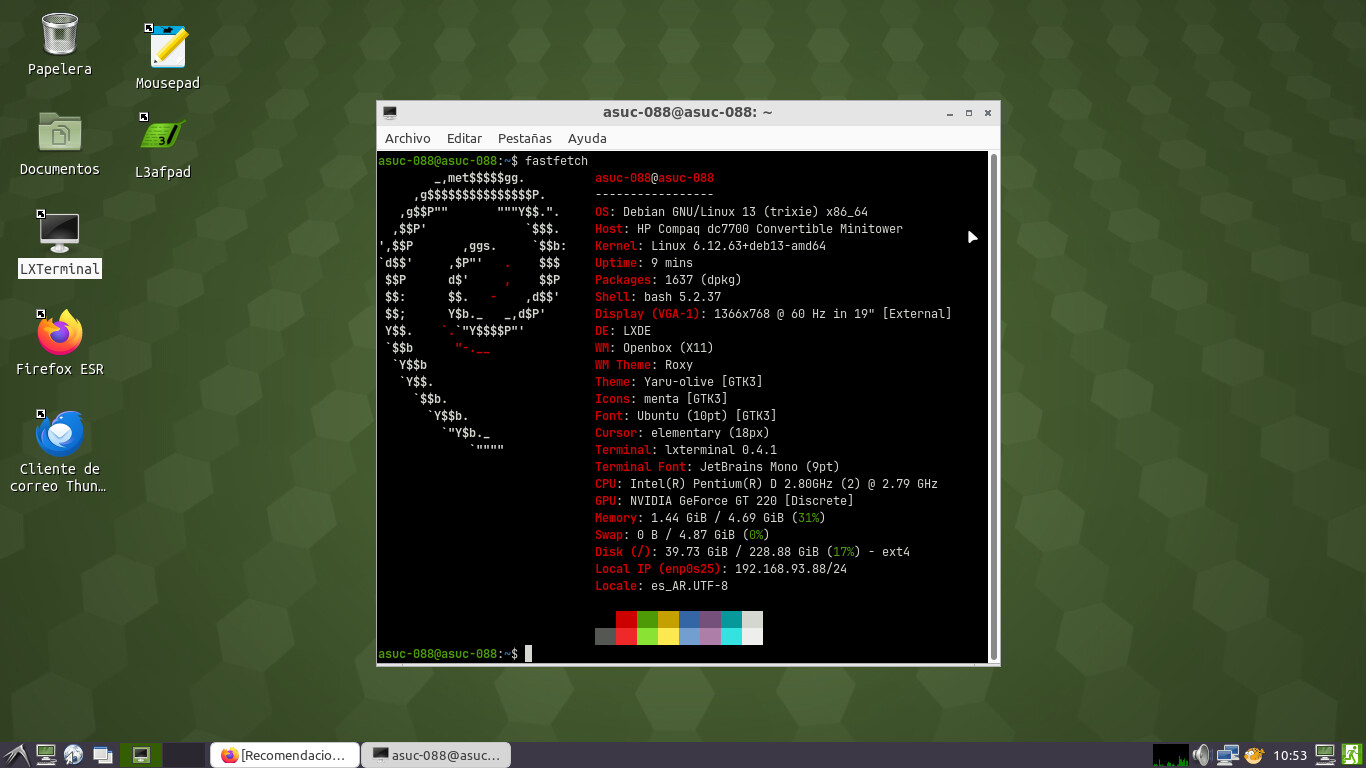
Task: Open the LXDE start menu button
Action: [x=15, y=755]
